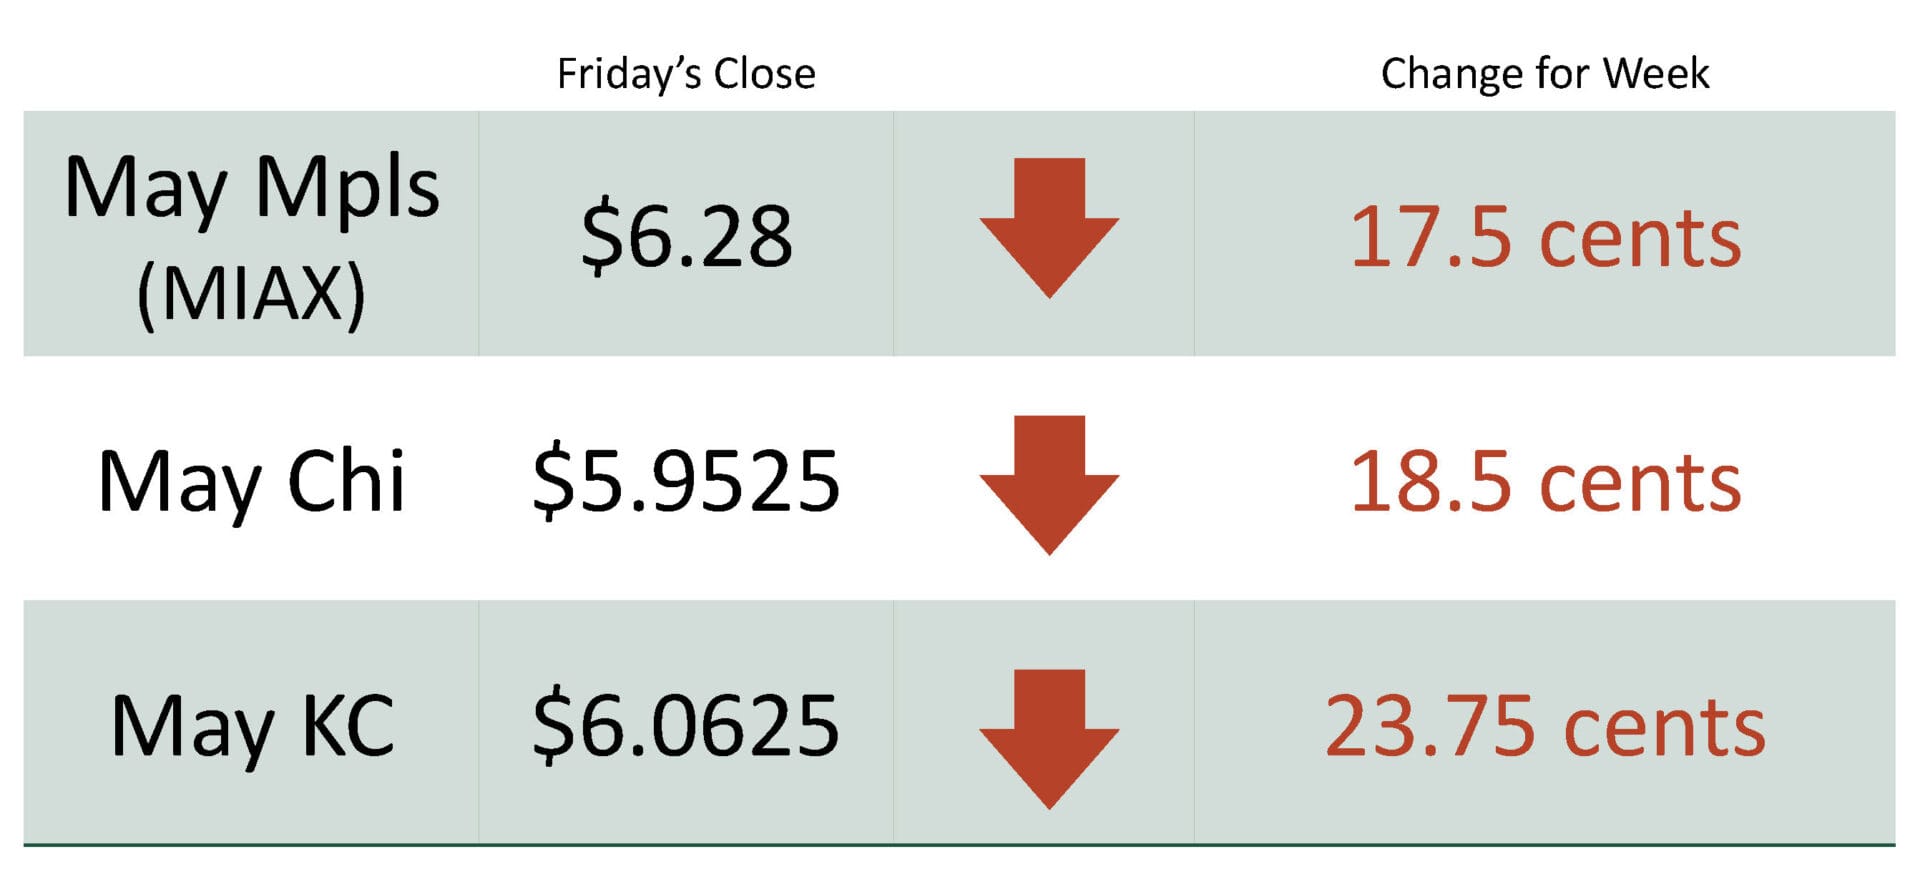Click the $6.0625 closing price
This screenshot has height=872, width=1920.
686,727
